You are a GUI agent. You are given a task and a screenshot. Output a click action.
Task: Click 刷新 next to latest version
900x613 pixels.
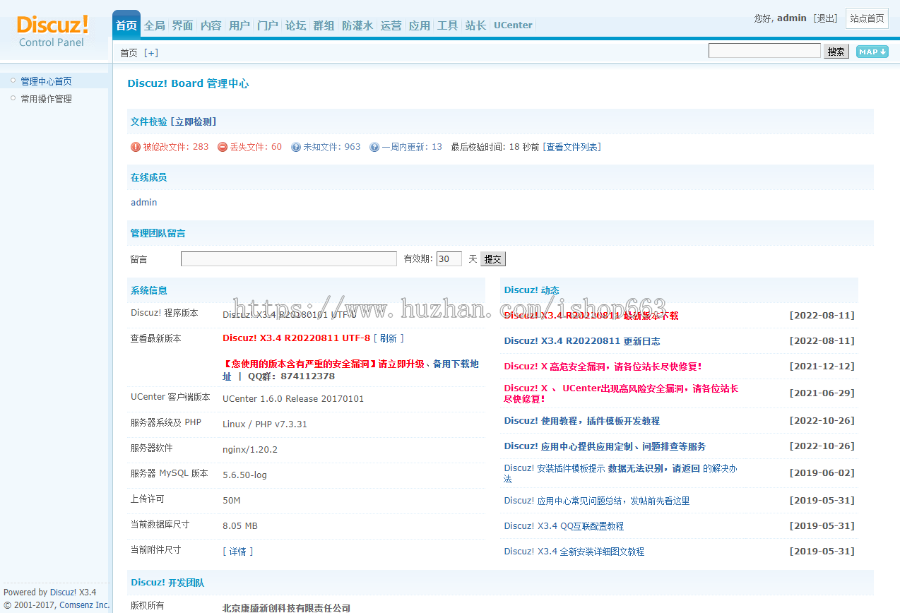click(x=389, y=338)
